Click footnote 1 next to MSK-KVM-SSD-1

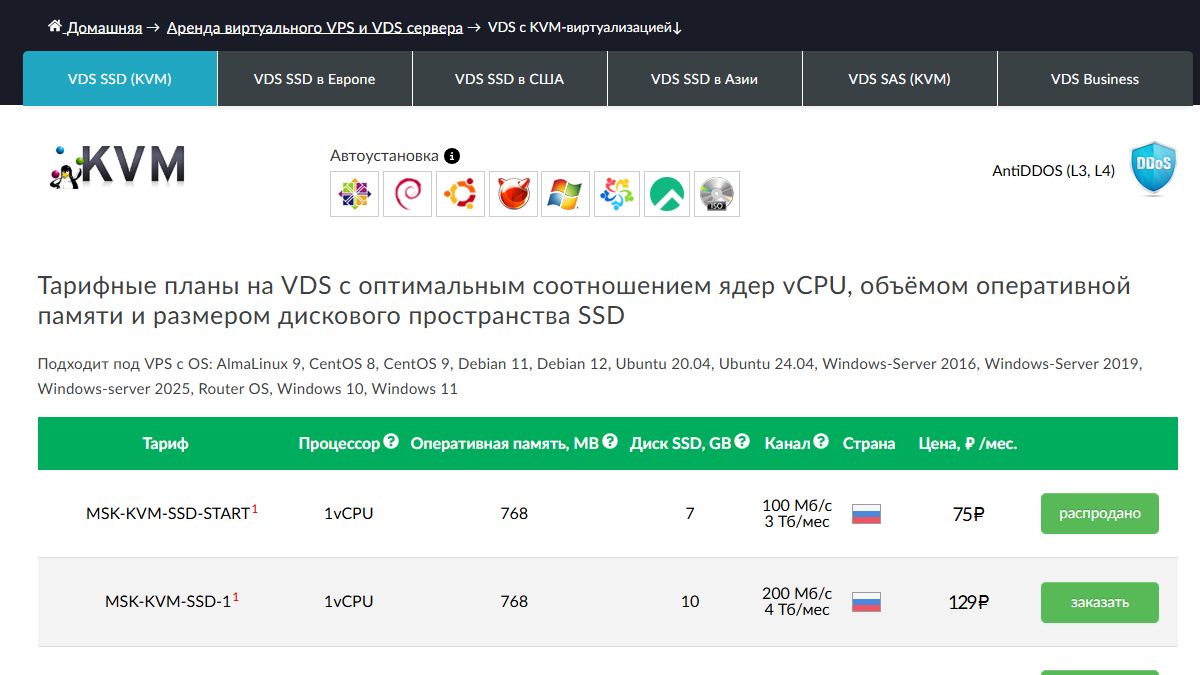pos(236,597)
